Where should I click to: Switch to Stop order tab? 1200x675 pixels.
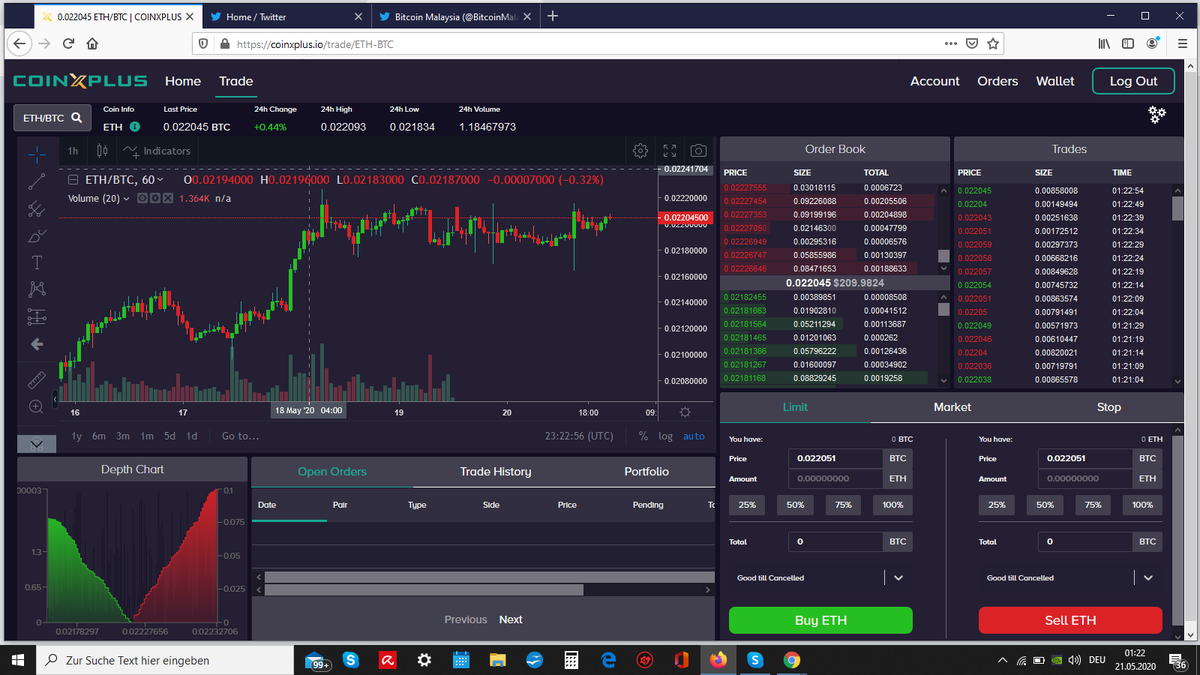tap(1108, 407)
